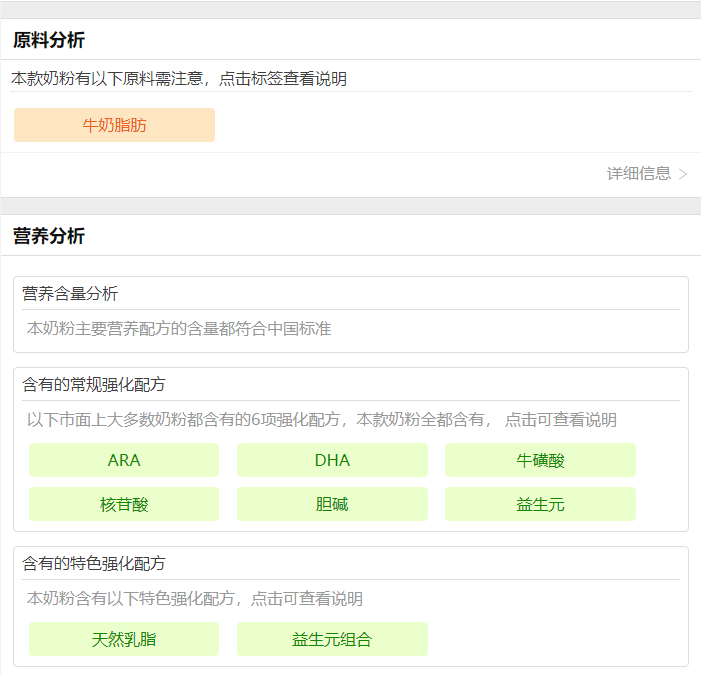The height and width of the screenshot is (675, 701).
Task: Click the text about meeting 中国标准
Action: [179, 328]
